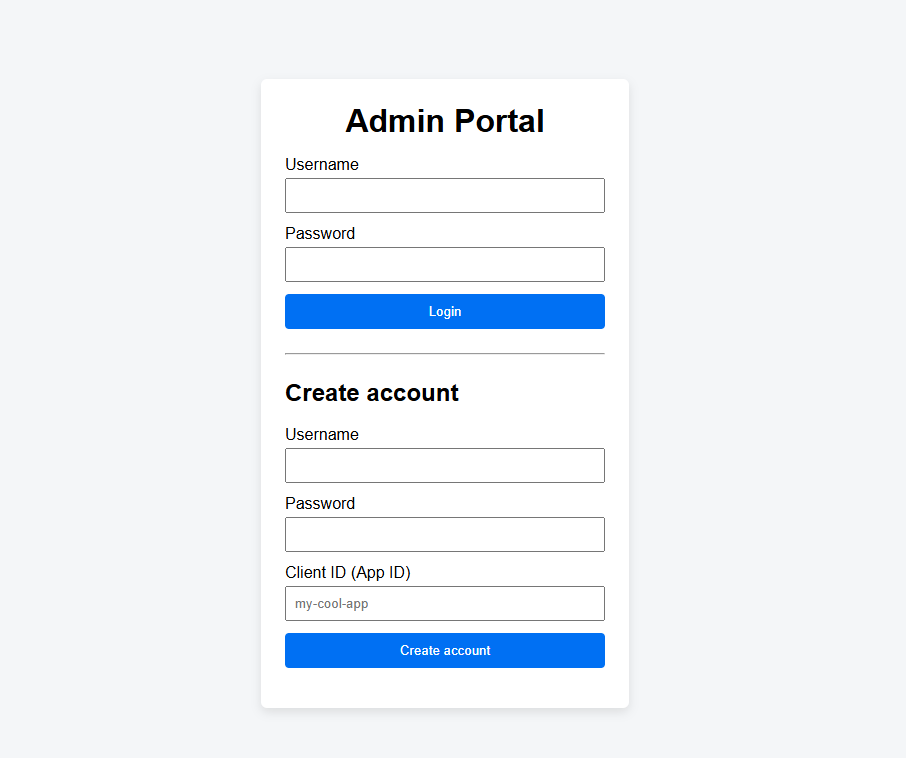The height and width of the screenshot is (758, 906).
Task: Click the last text input before Create account button
Action: (x=444, y=603)
